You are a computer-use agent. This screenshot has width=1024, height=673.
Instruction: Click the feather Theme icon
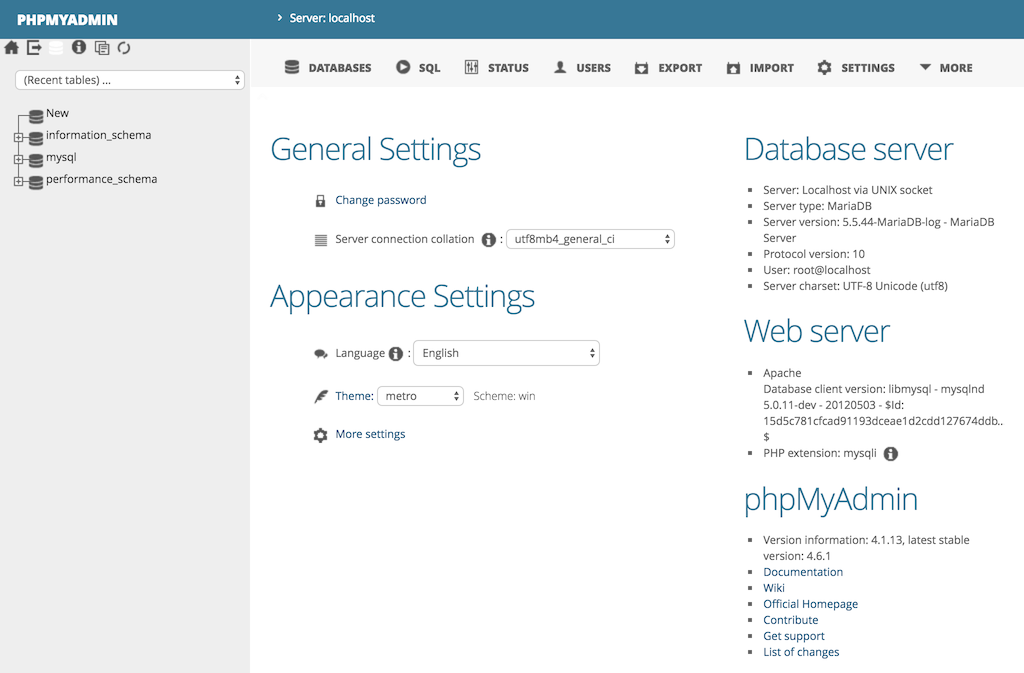click(x=321, y=396)
